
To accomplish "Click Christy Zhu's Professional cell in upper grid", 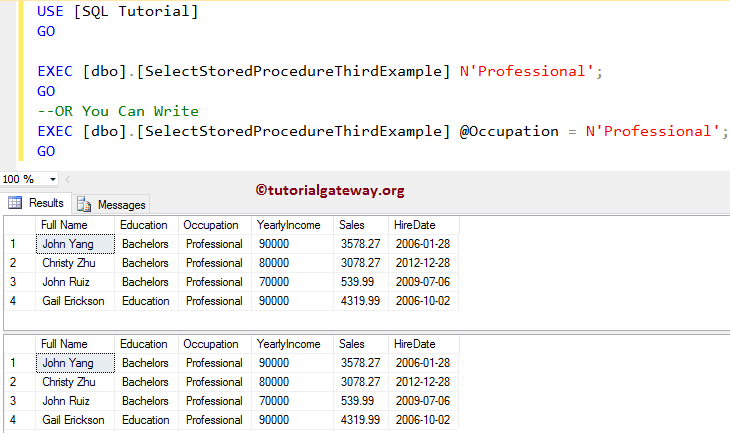I will pos(215,263).
